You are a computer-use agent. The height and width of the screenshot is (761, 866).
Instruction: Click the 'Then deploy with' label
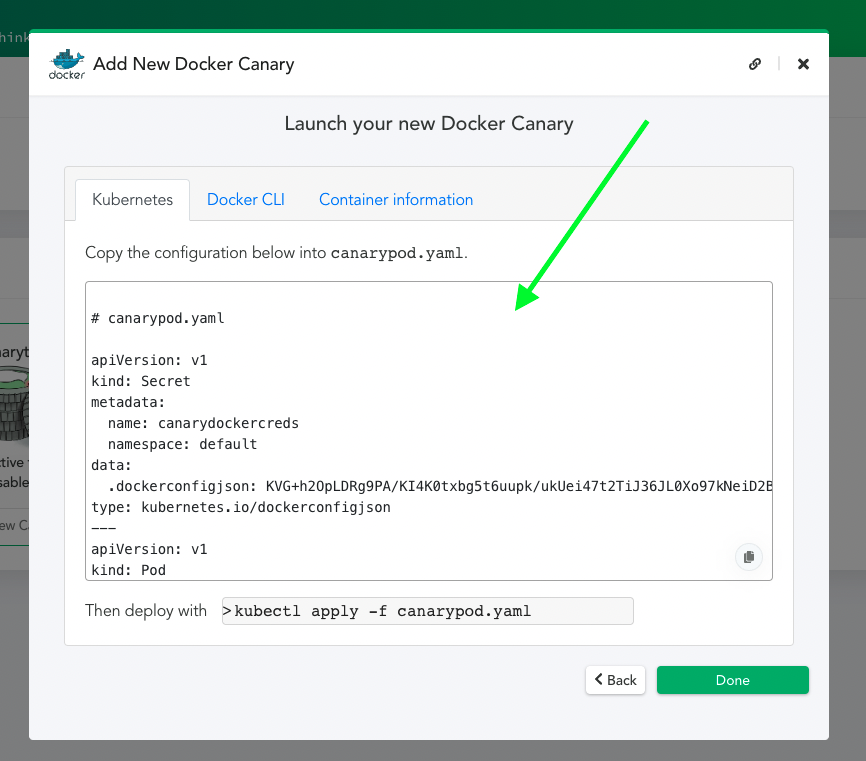pos(146,610)
